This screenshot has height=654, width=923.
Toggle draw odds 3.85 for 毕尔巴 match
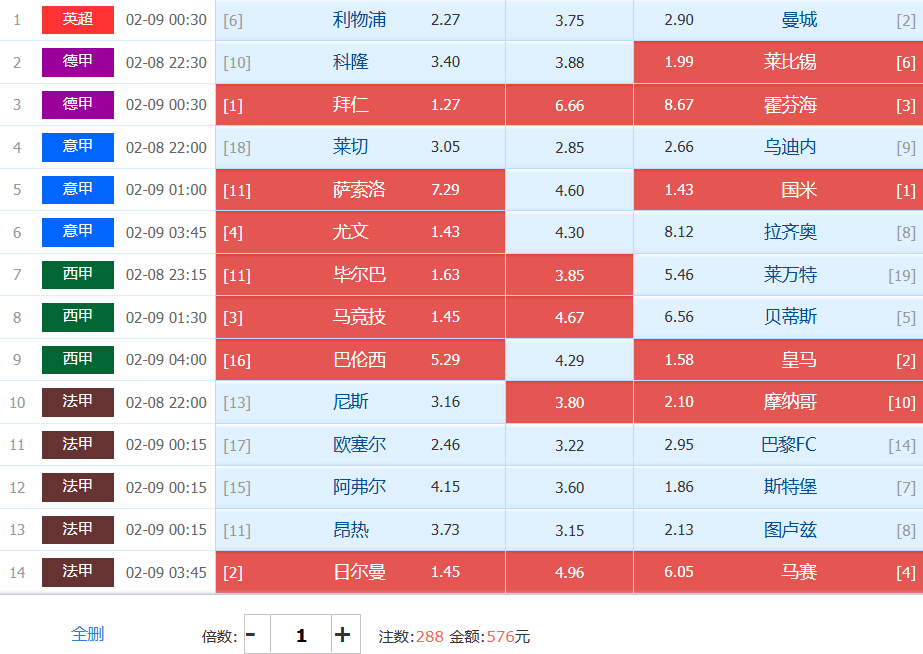point(569,274)
